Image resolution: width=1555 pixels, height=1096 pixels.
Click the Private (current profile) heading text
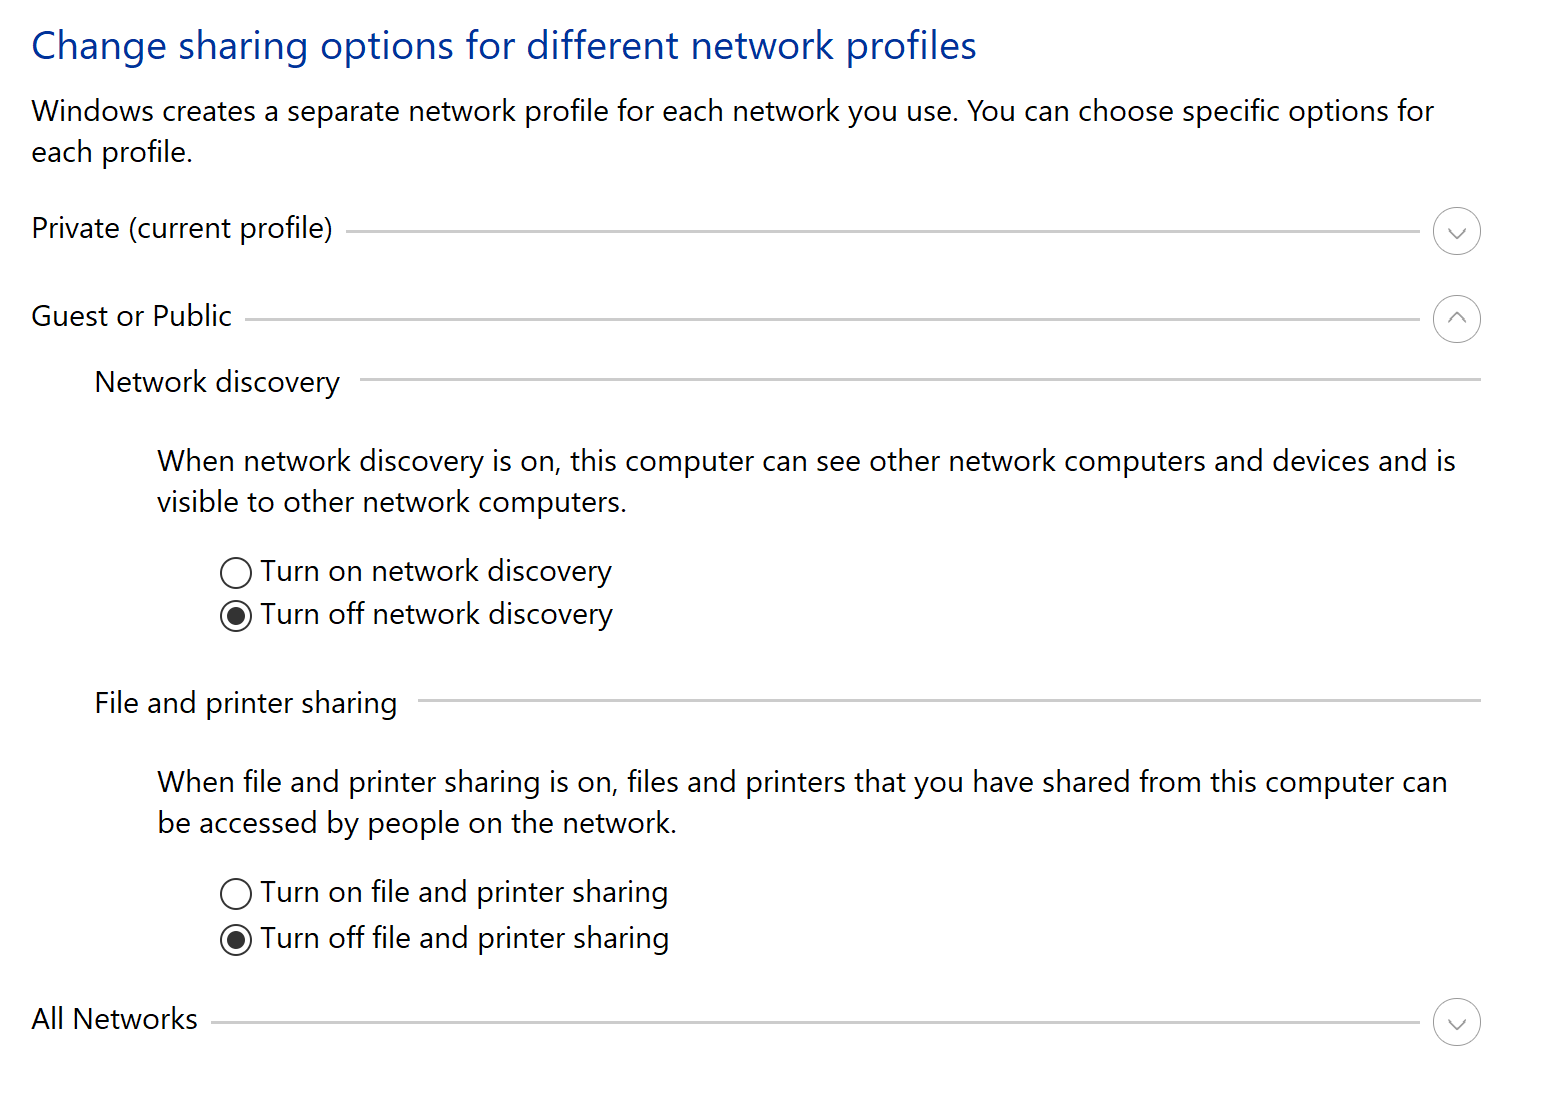click(x=182, y=229)
